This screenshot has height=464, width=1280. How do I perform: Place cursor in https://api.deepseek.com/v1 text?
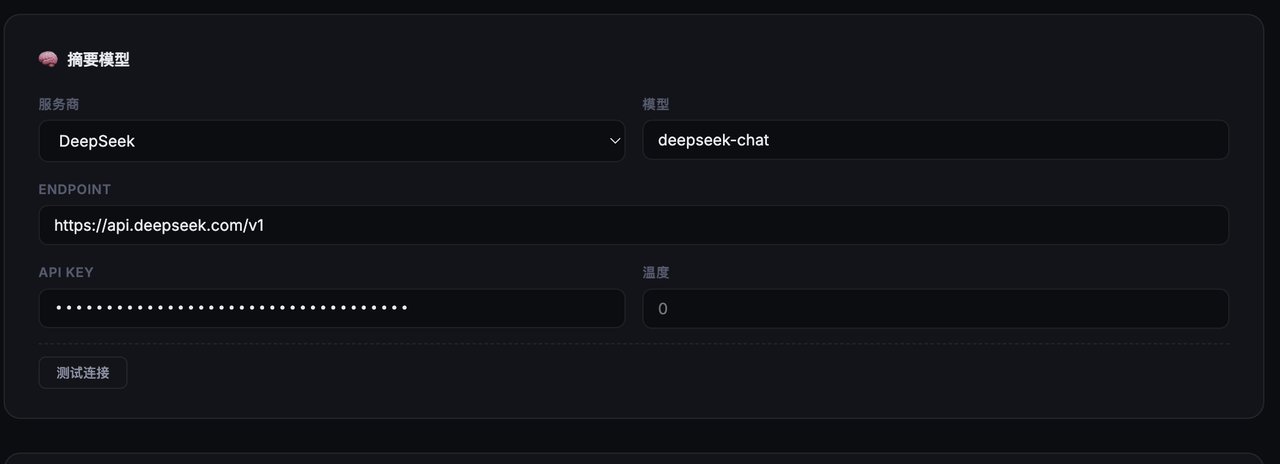pos(159,225)
